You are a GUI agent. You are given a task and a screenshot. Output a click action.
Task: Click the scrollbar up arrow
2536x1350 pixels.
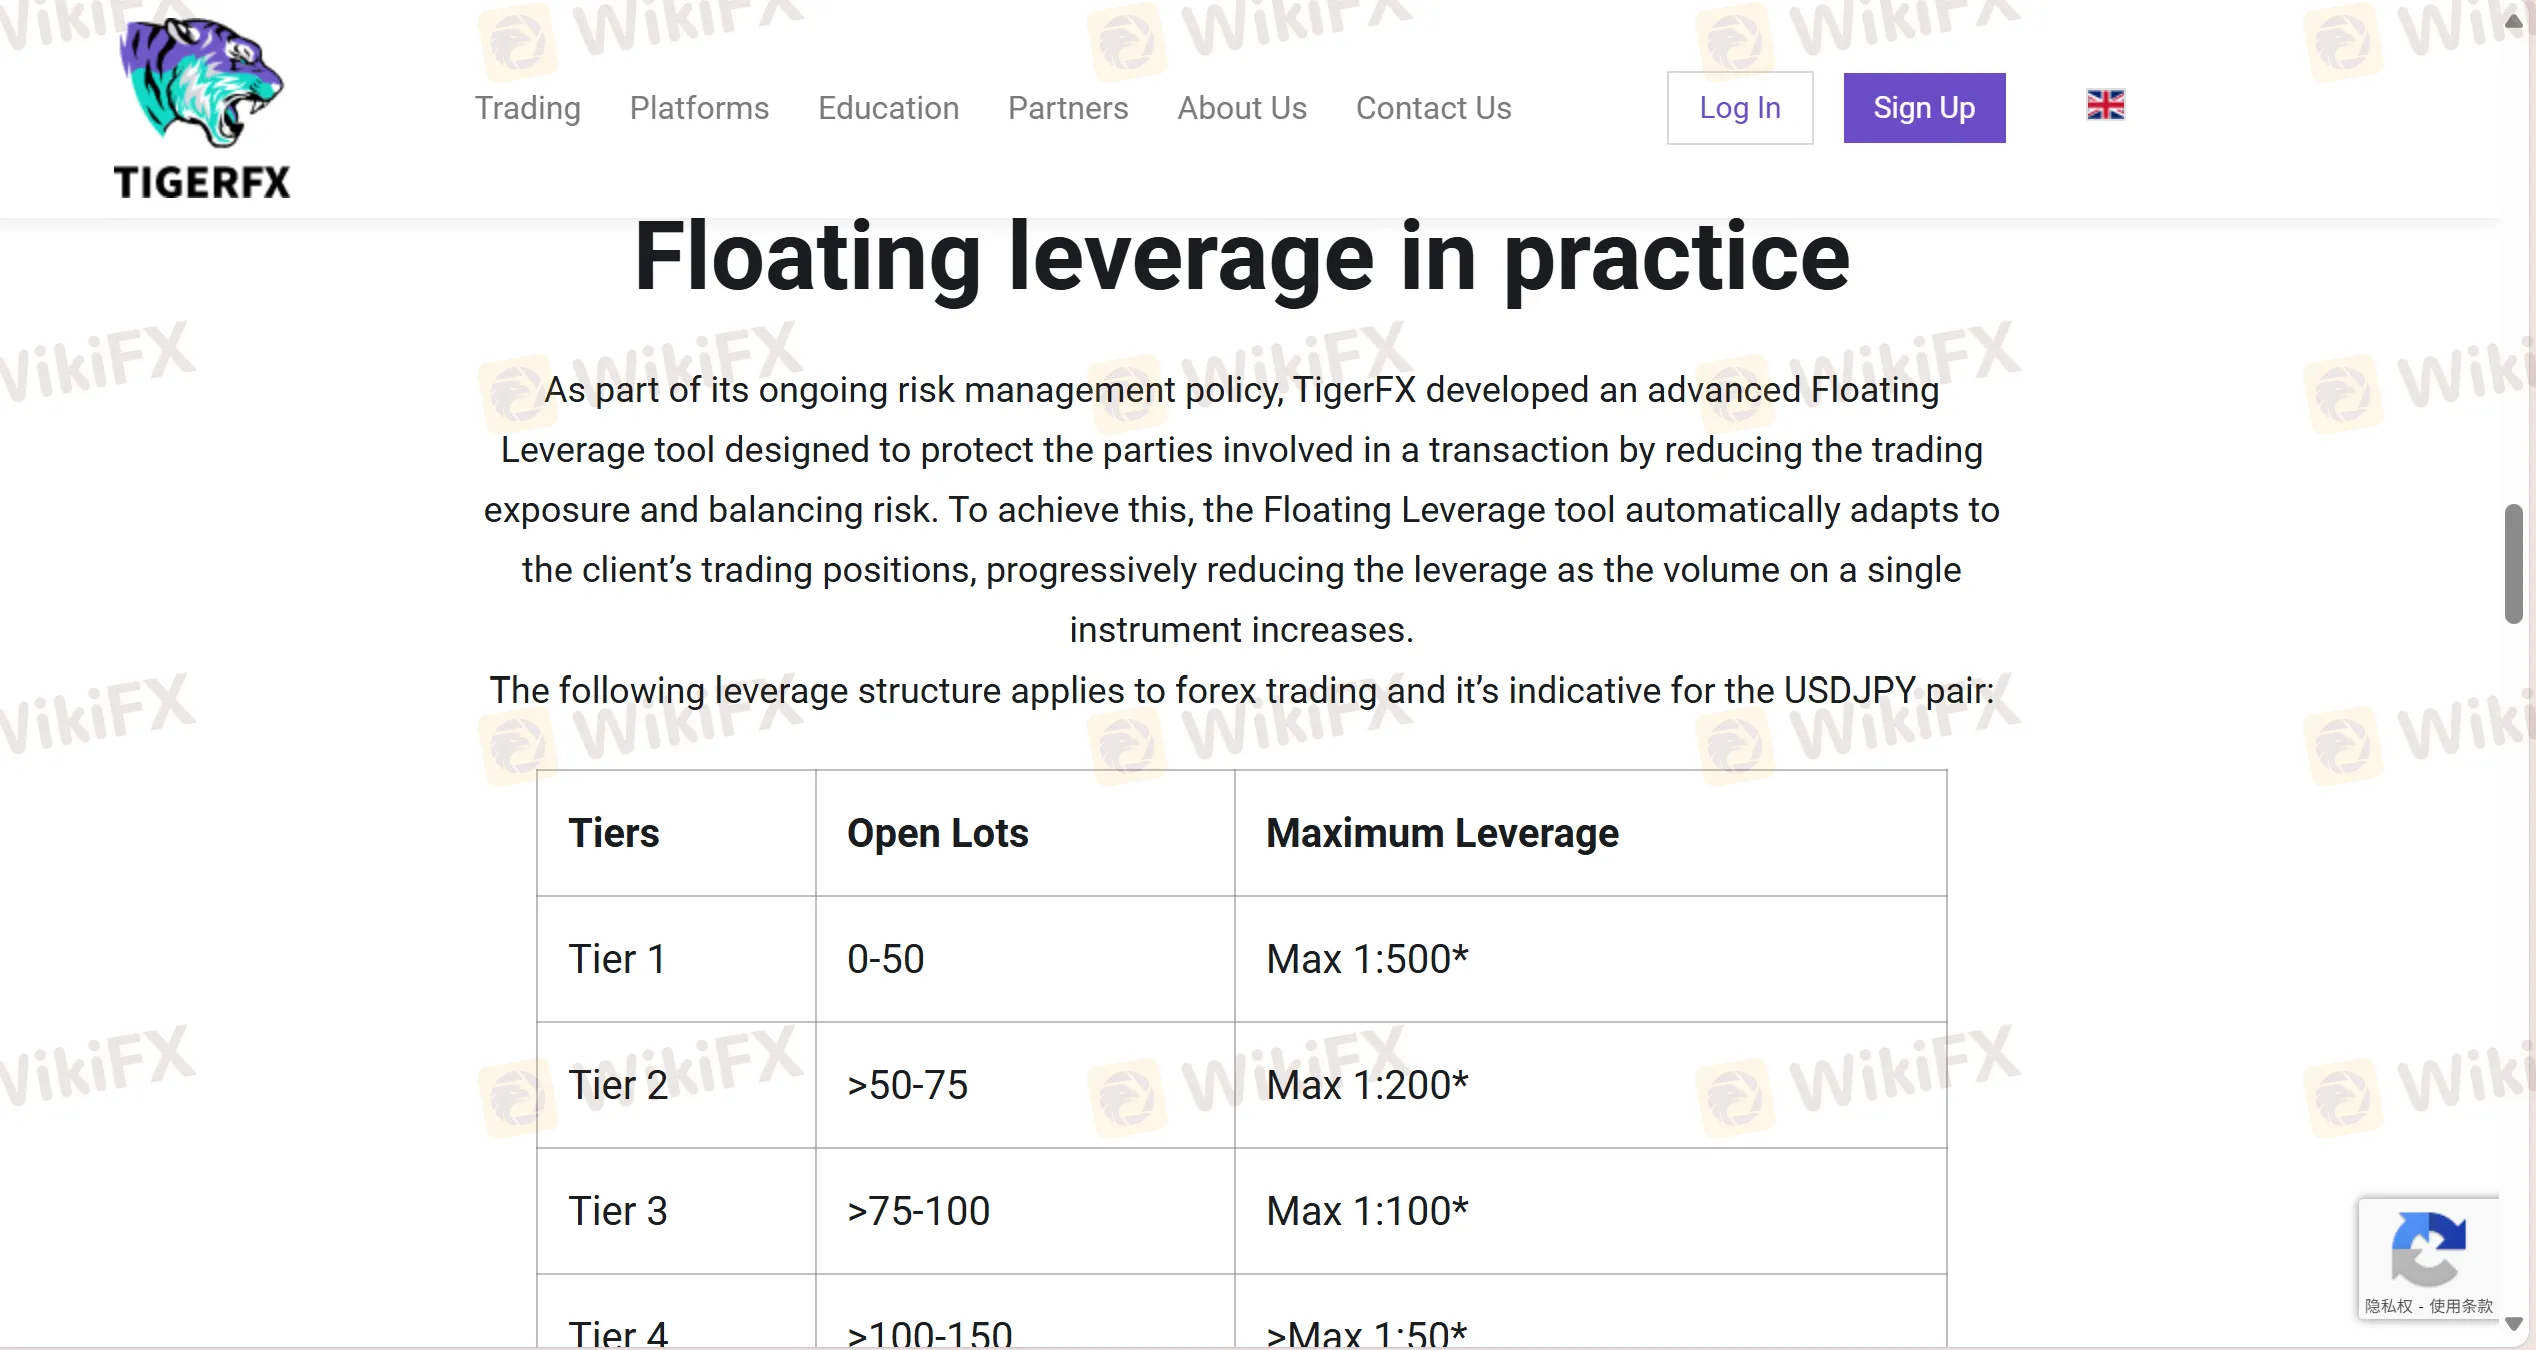(x=2514, y=21)
